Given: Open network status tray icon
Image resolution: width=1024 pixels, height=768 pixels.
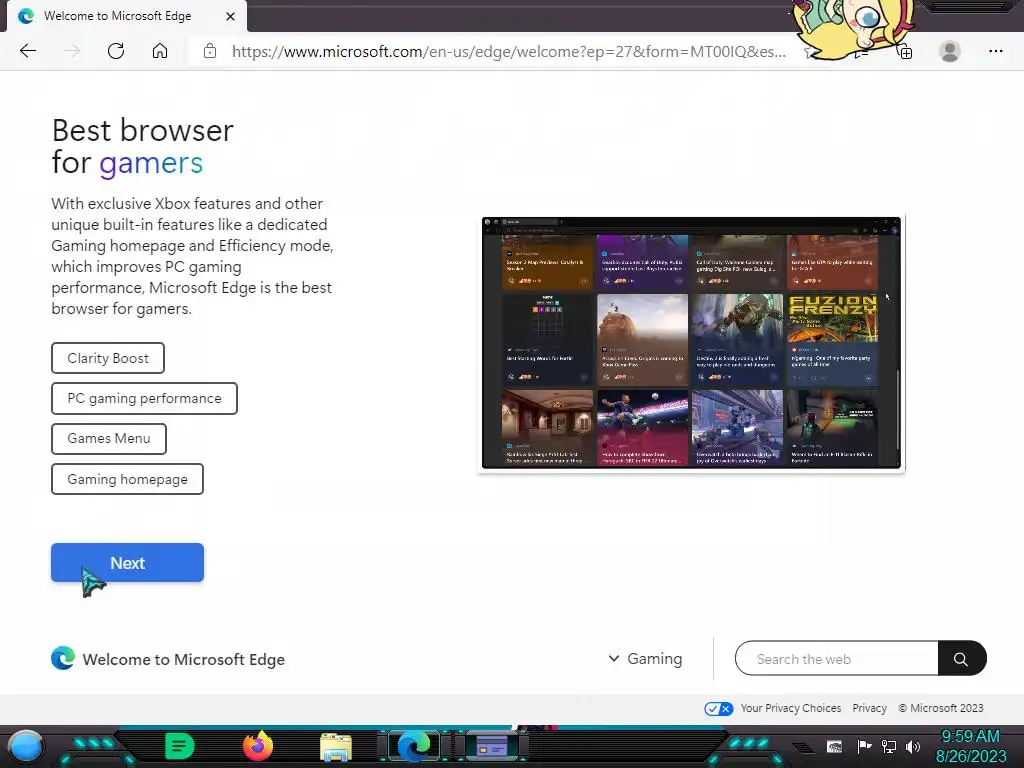Looking at the screenshot, I should point(889,747).
